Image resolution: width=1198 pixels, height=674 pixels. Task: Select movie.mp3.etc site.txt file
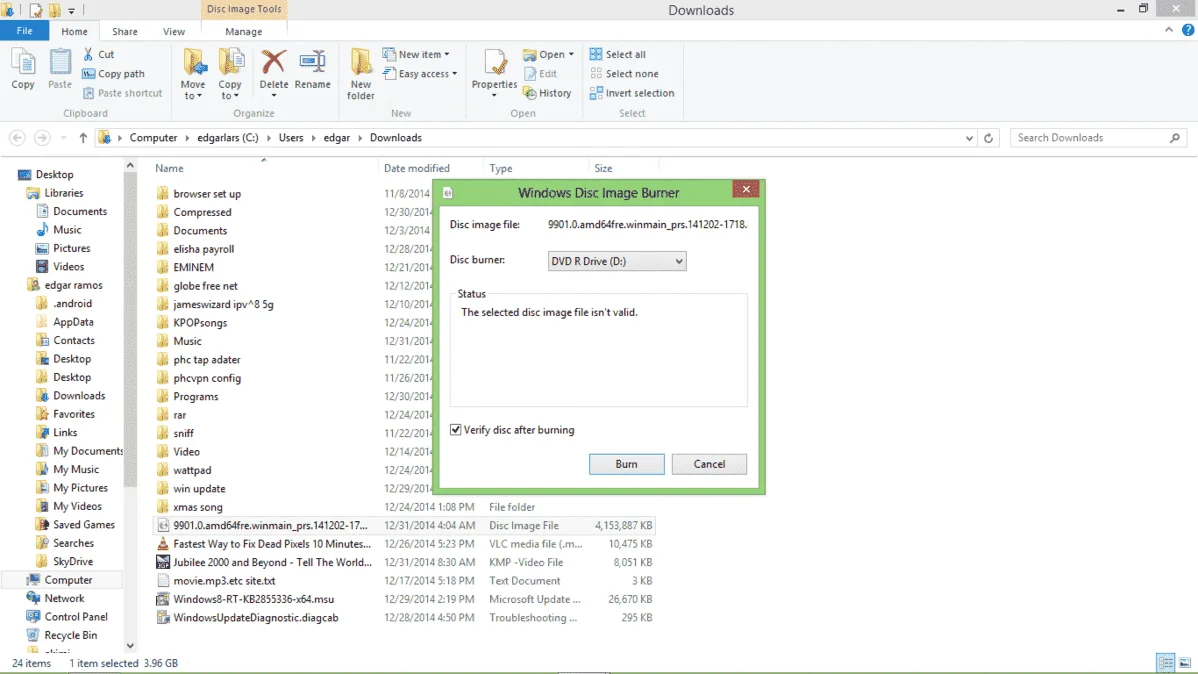tap(224, 581)
